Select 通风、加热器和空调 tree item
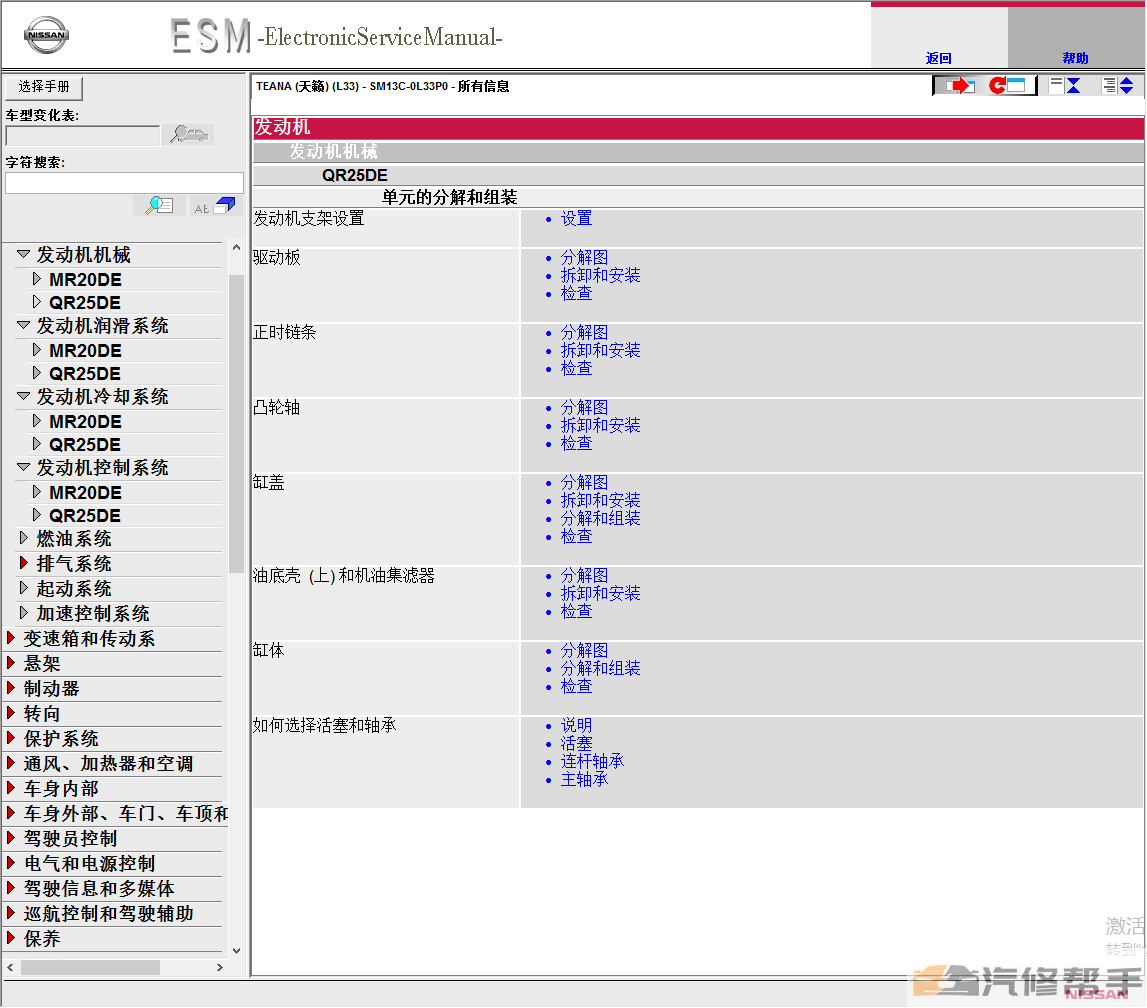Image resolution: width=1147 pixels, height=1008 pixels. click(108, 764)
